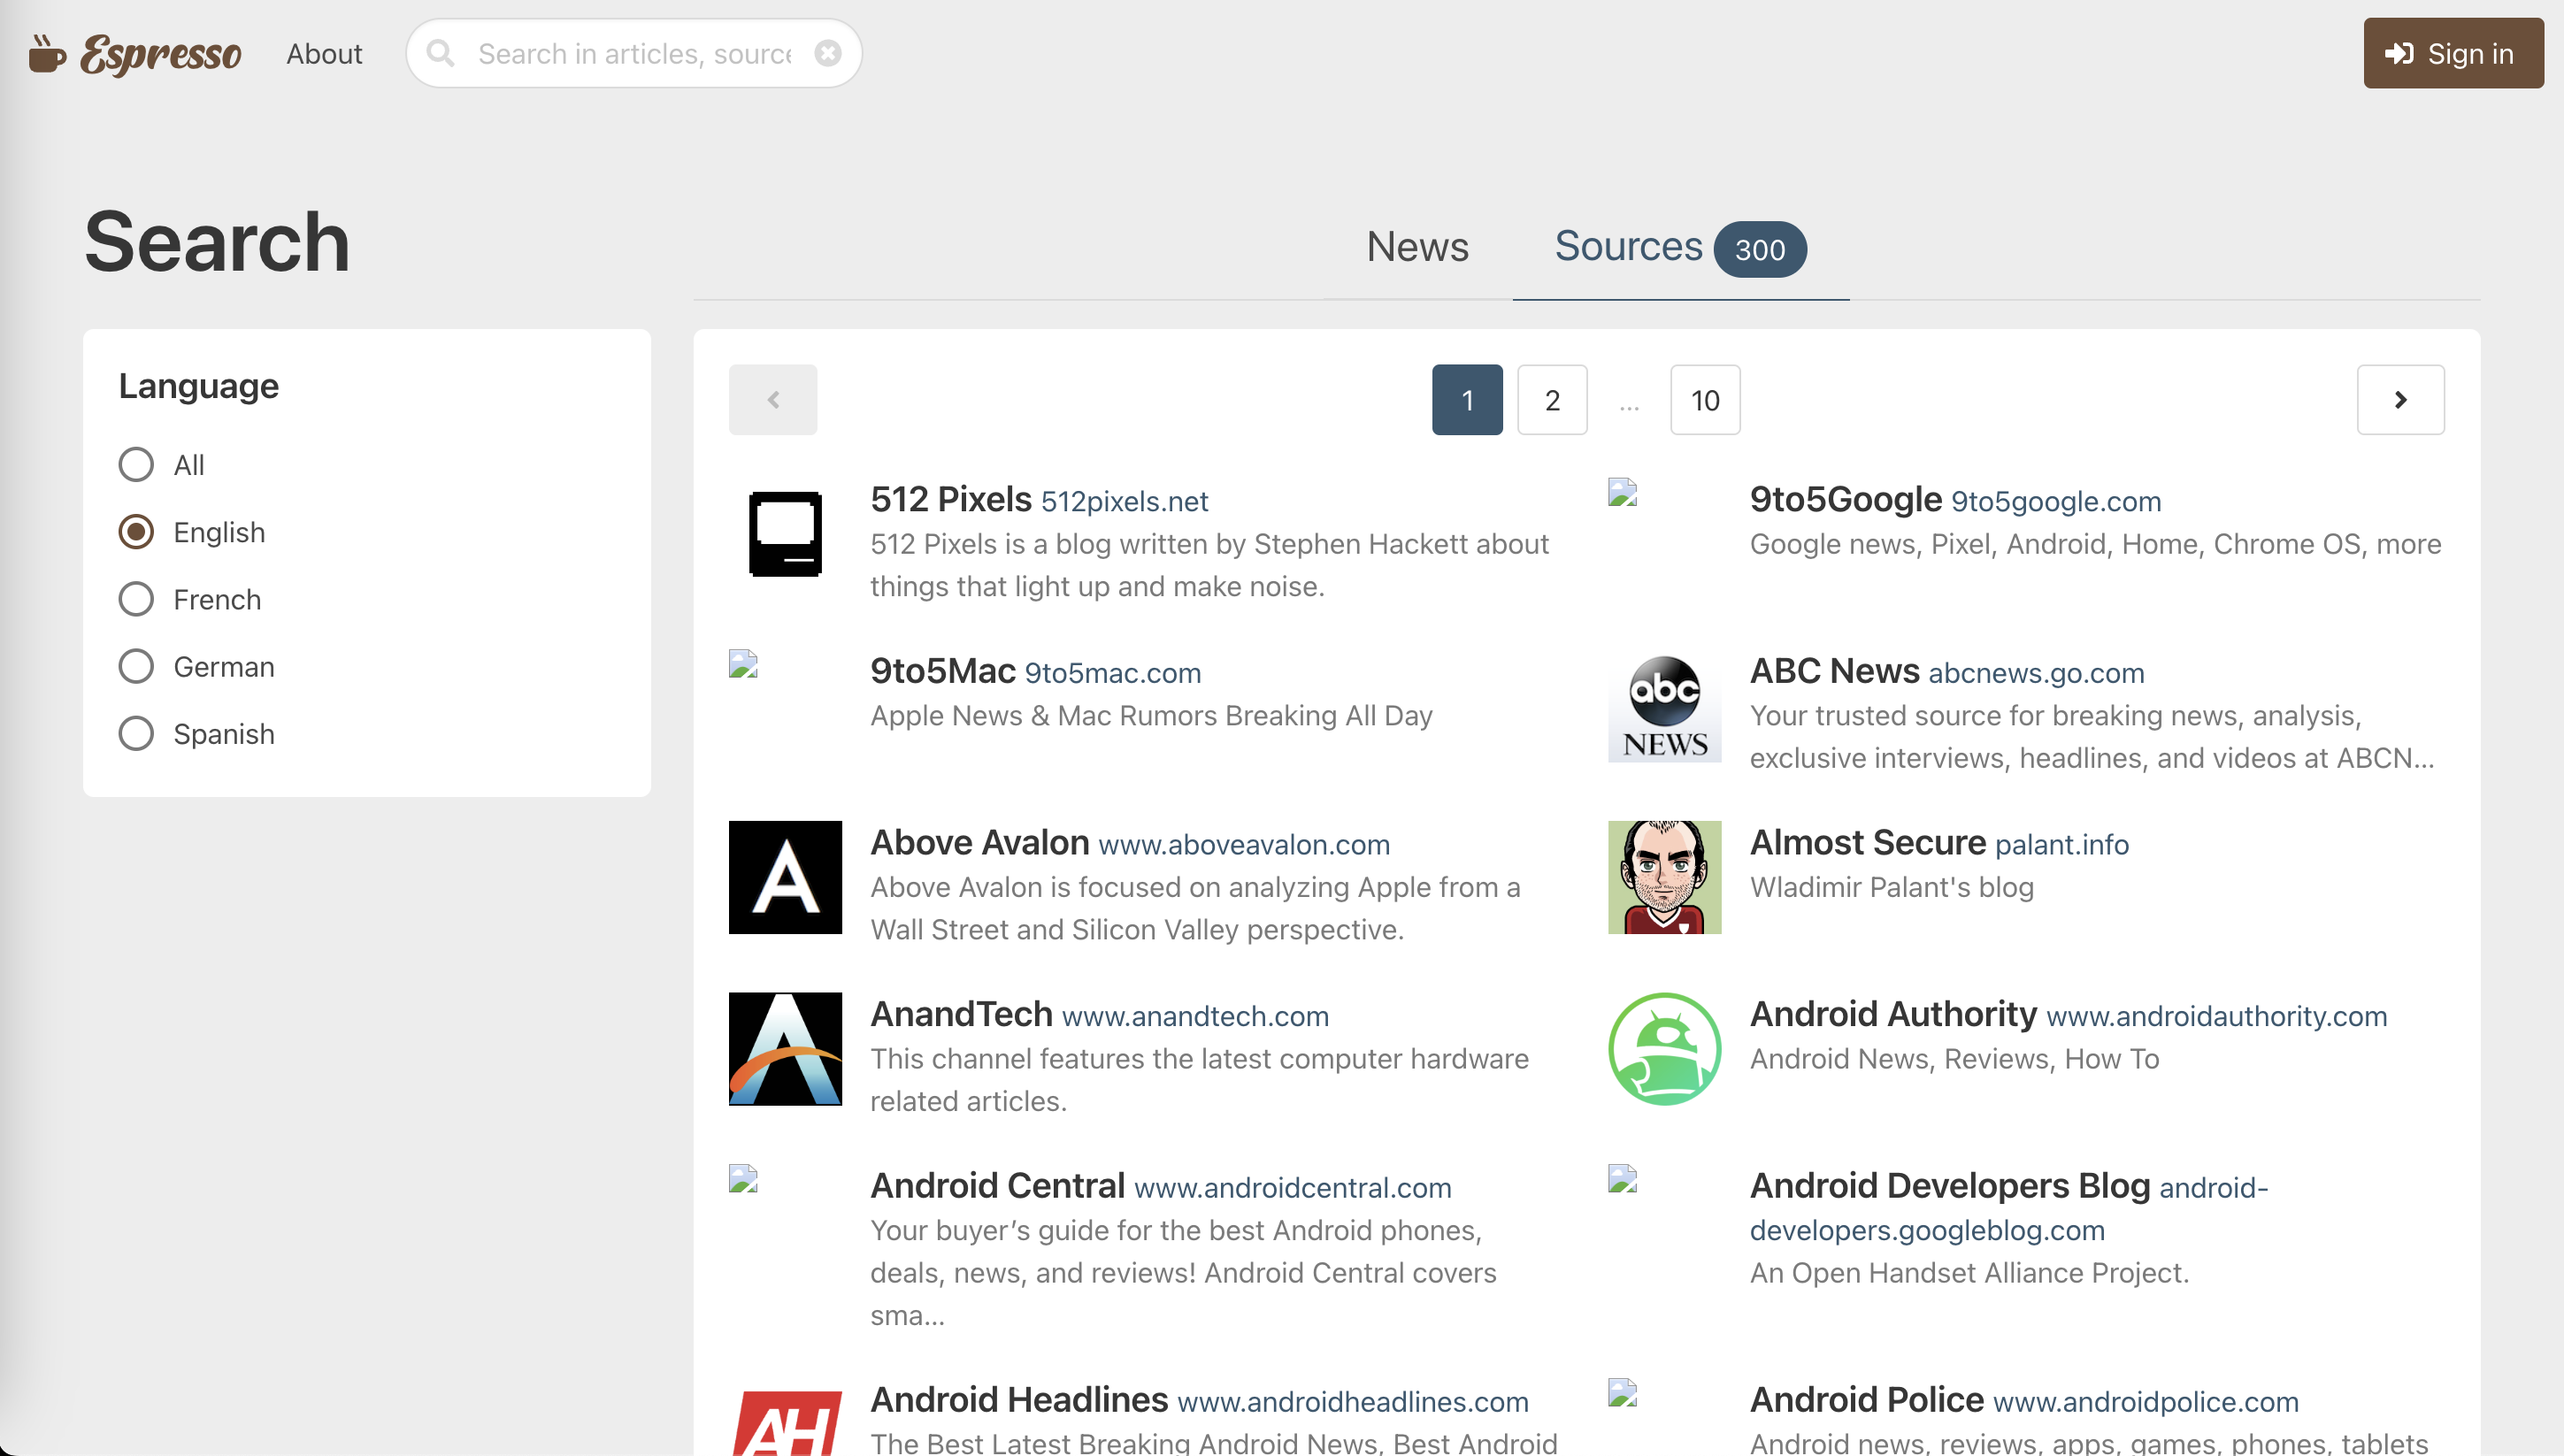Open the Android Central source title
This screenshot has height=1456, width=2564.
point(997,1185)
